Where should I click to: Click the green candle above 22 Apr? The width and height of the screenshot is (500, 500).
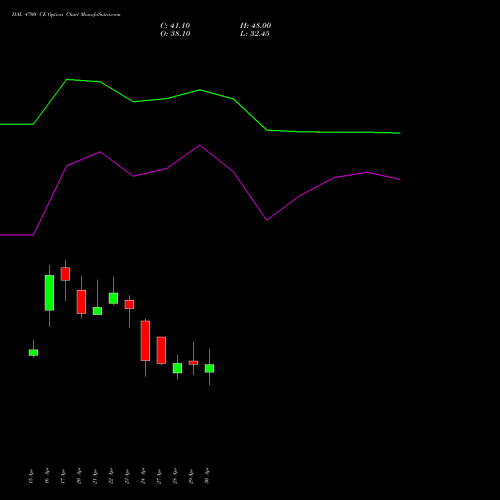click(x=113, y=298)
